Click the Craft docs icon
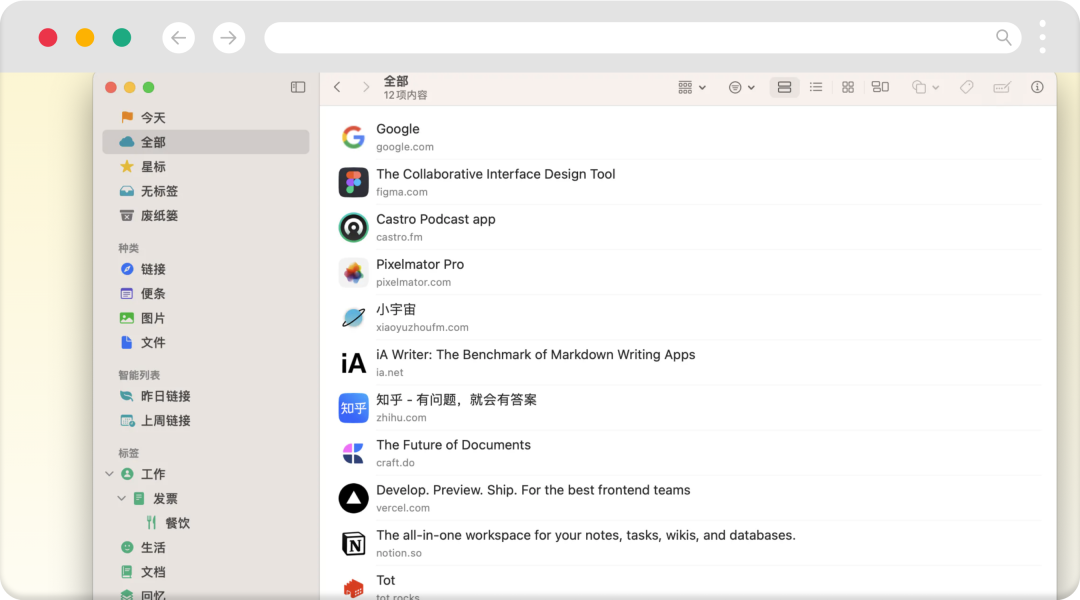 coord(353,453)
